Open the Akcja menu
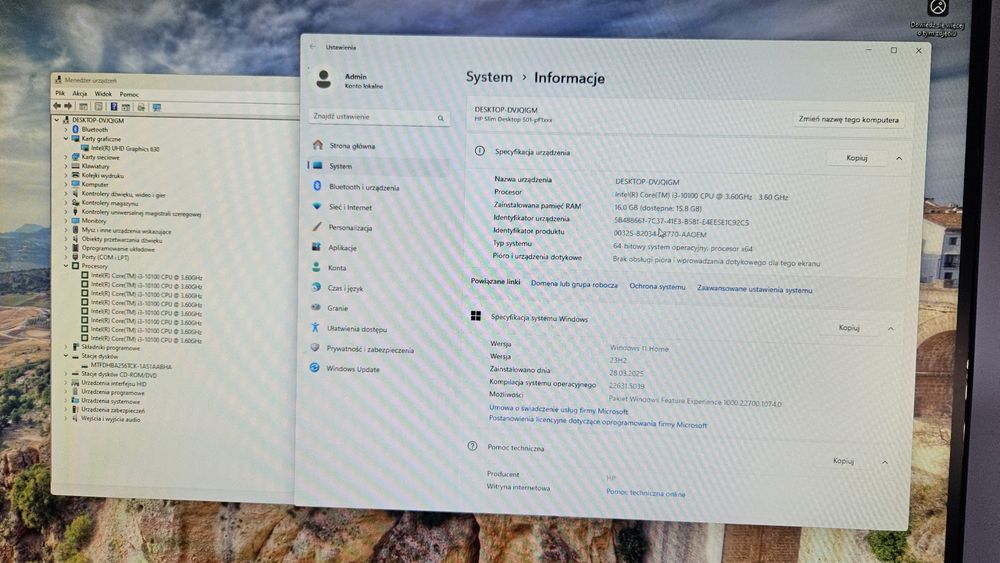The width and height of the screenshot is (1000, 563). coord(80,93)
